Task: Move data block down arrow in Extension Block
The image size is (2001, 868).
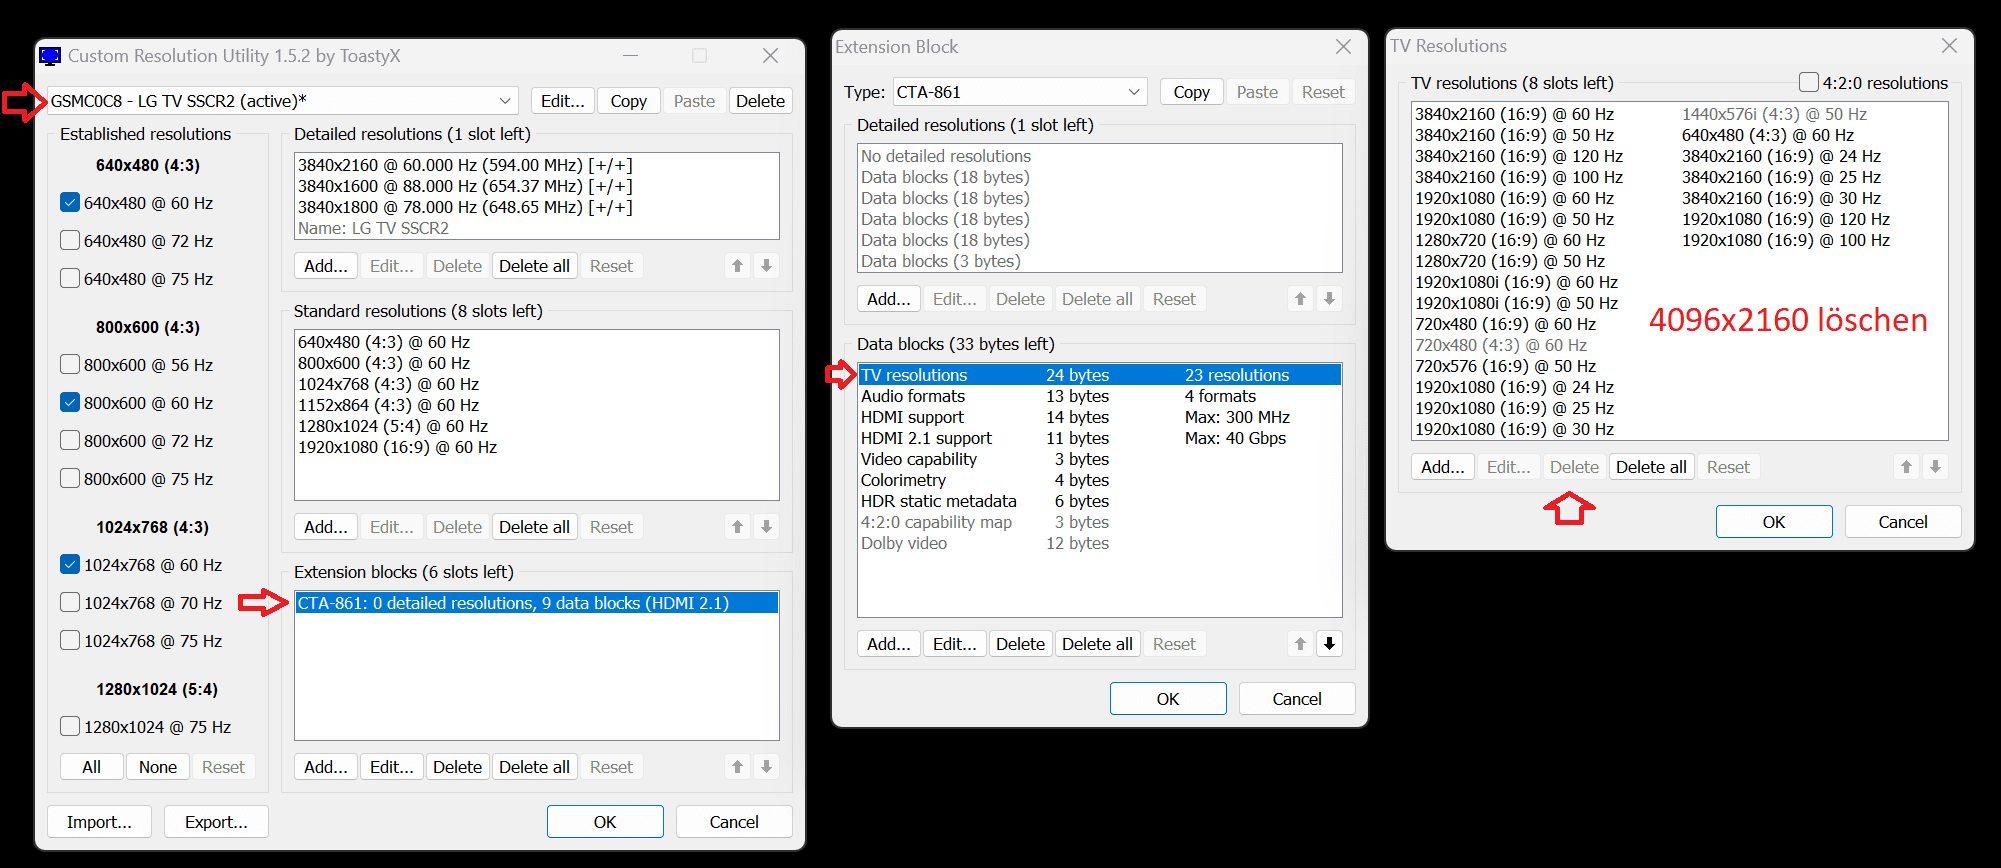Action: coord(1329,644)
